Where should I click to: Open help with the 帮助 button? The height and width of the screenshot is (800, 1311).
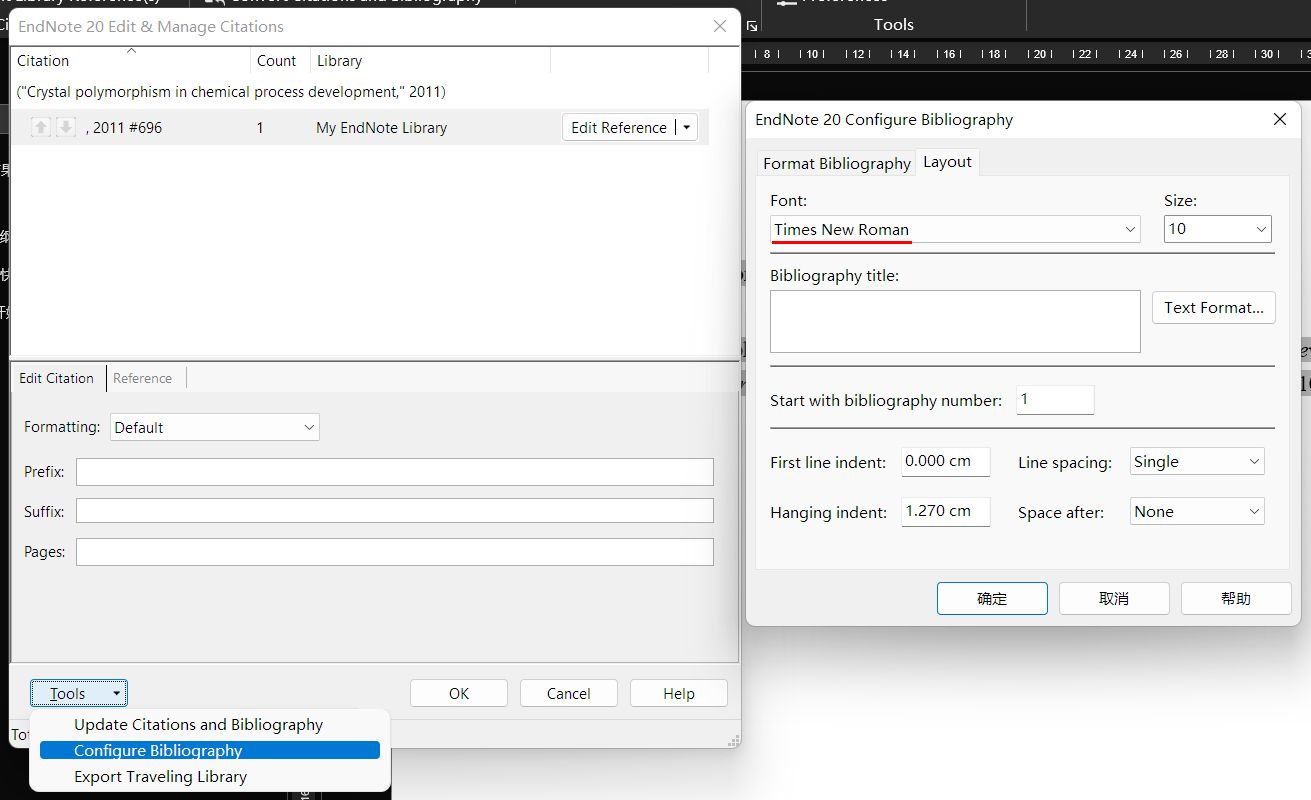[x=1236, y=598]
